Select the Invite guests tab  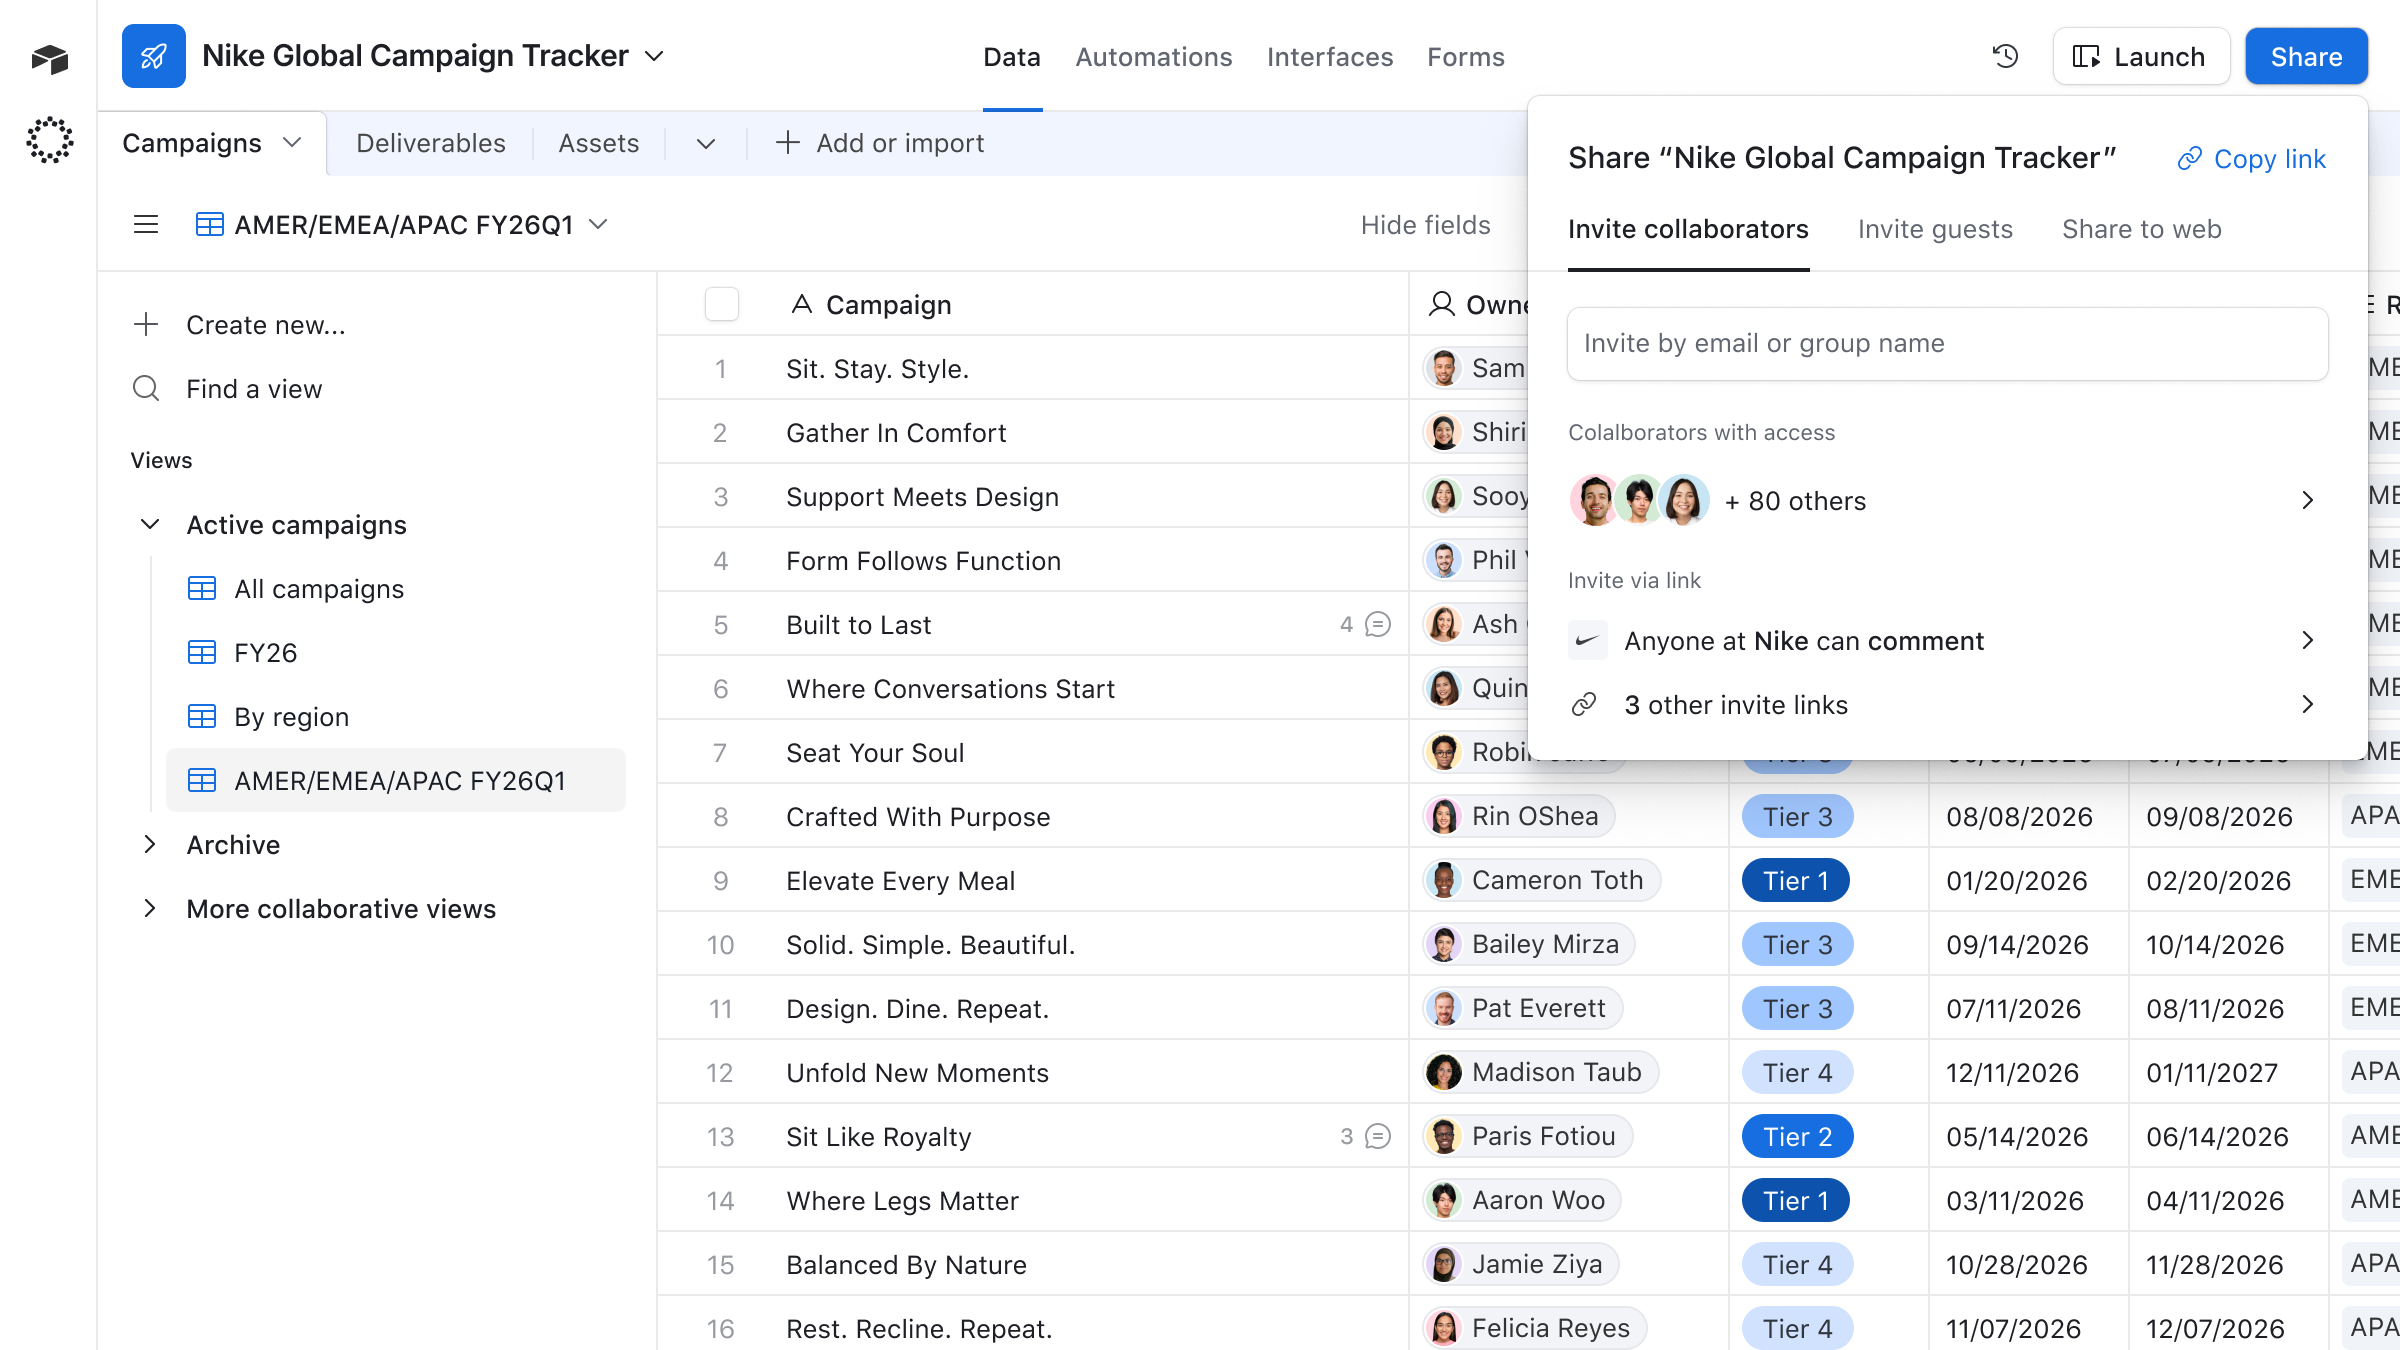tap(1935, 229)
